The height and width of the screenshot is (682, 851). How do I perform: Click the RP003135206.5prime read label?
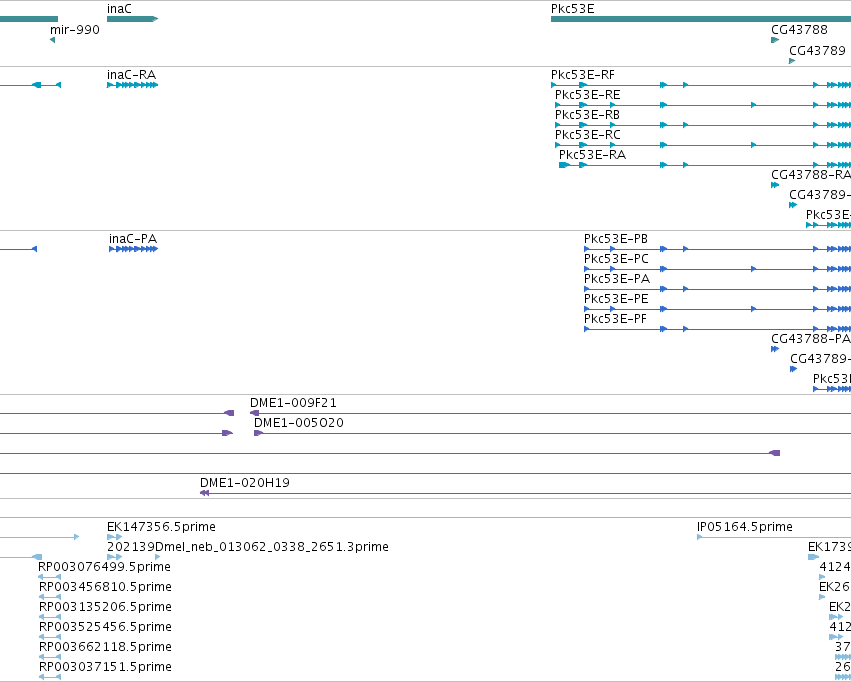coord(105,607)
